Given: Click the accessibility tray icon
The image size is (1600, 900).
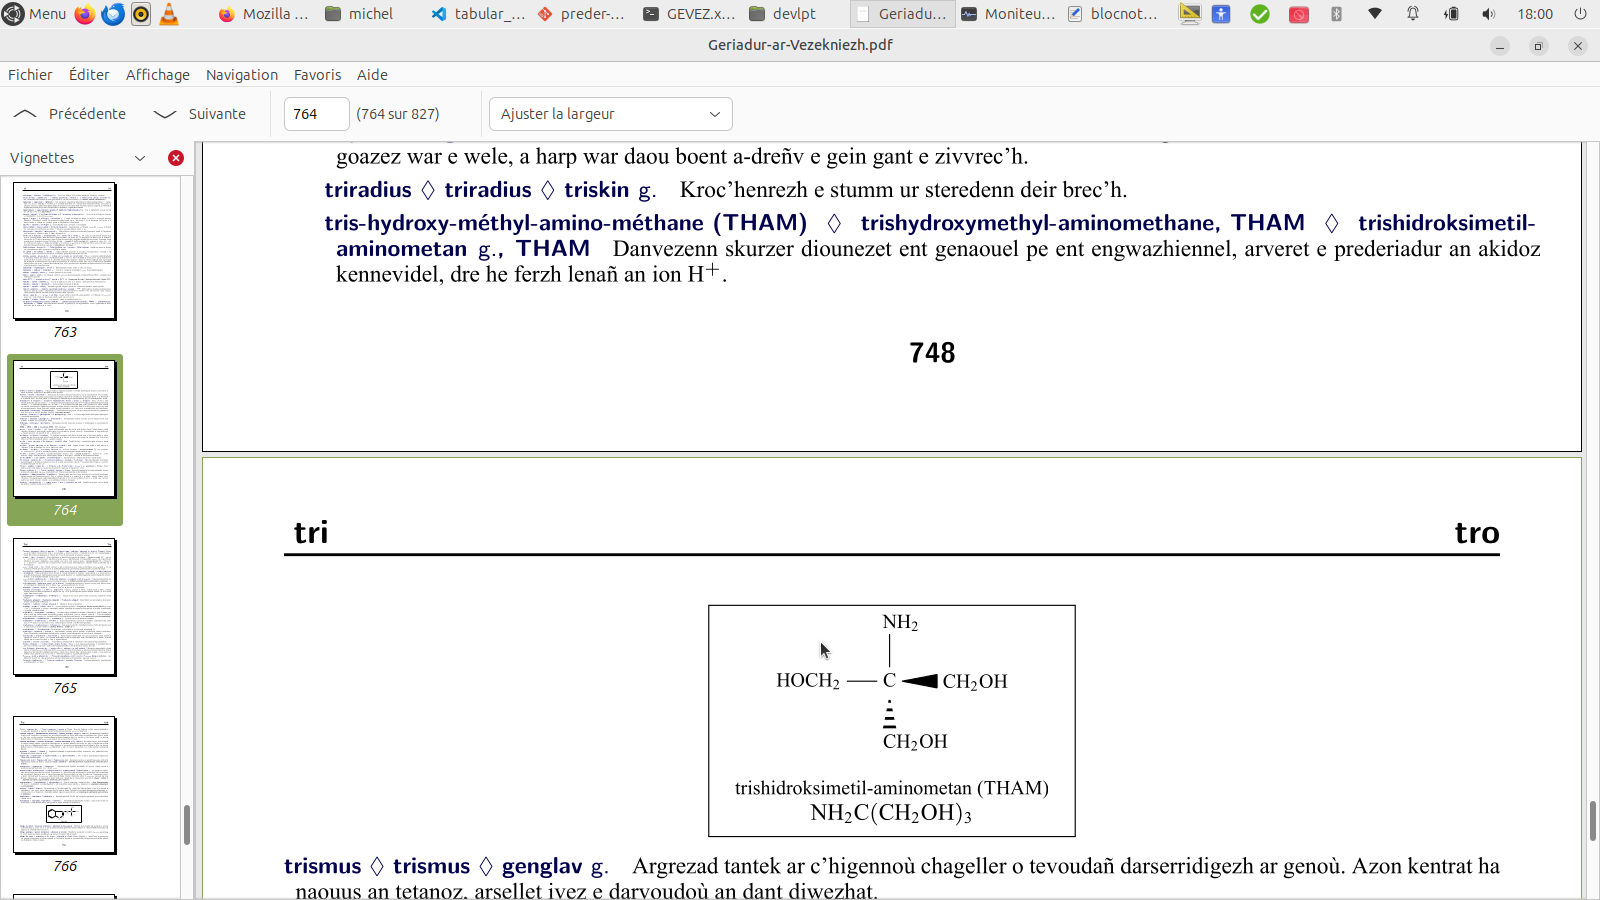Looking at the screenshot, I should pos(1221,14).
